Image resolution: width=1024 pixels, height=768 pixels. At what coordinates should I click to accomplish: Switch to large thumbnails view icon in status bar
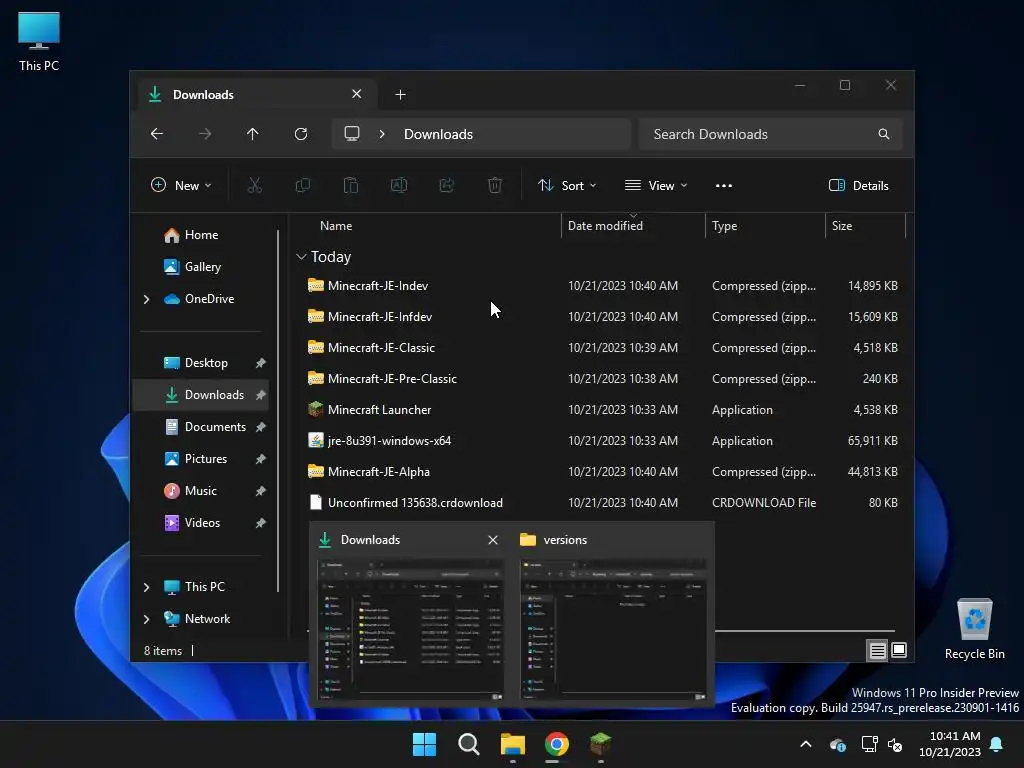click(899, 650)
